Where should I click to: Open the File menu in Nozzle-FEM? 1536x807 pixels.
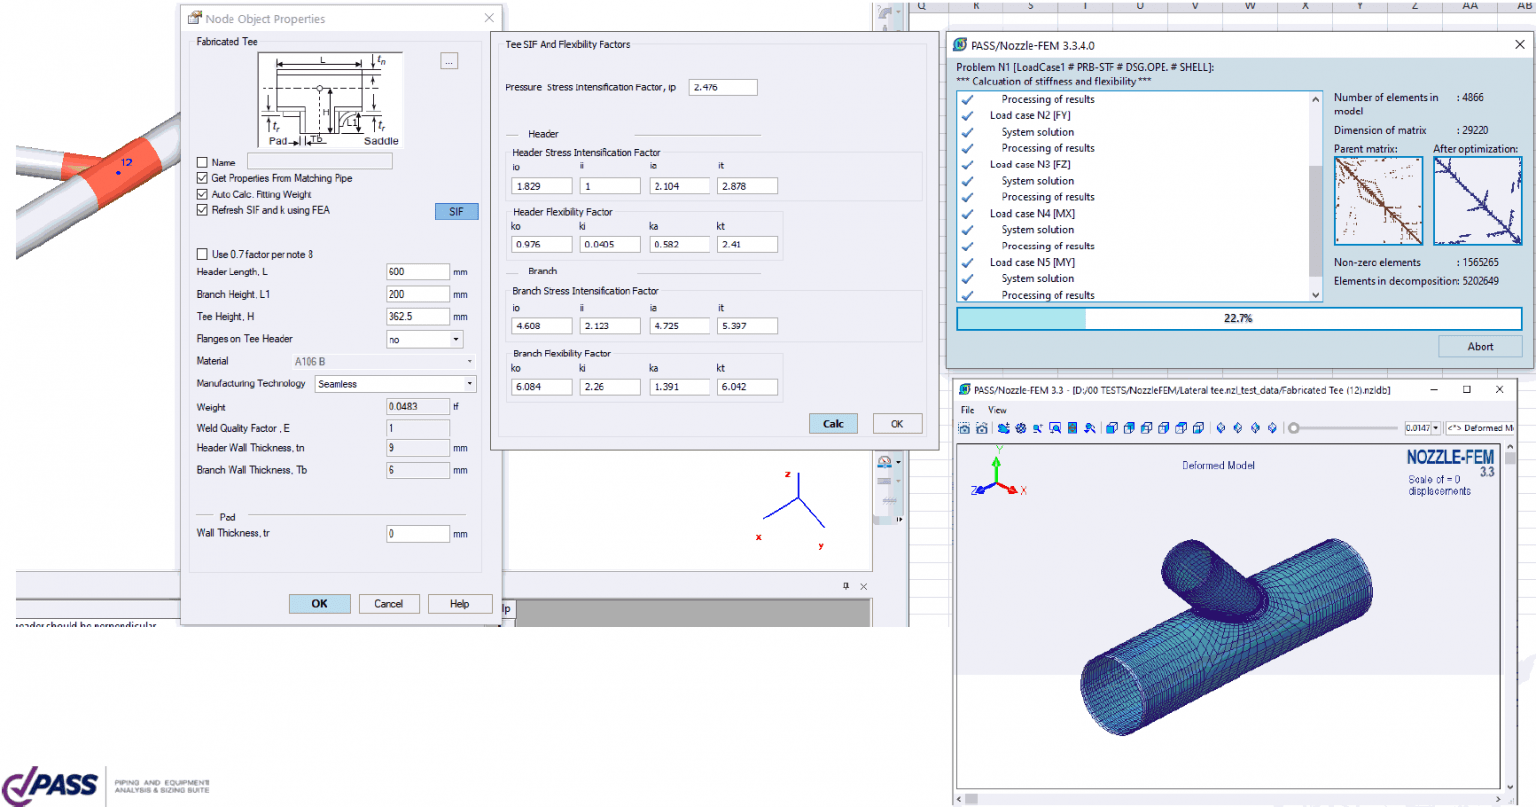tap(966, 410)
